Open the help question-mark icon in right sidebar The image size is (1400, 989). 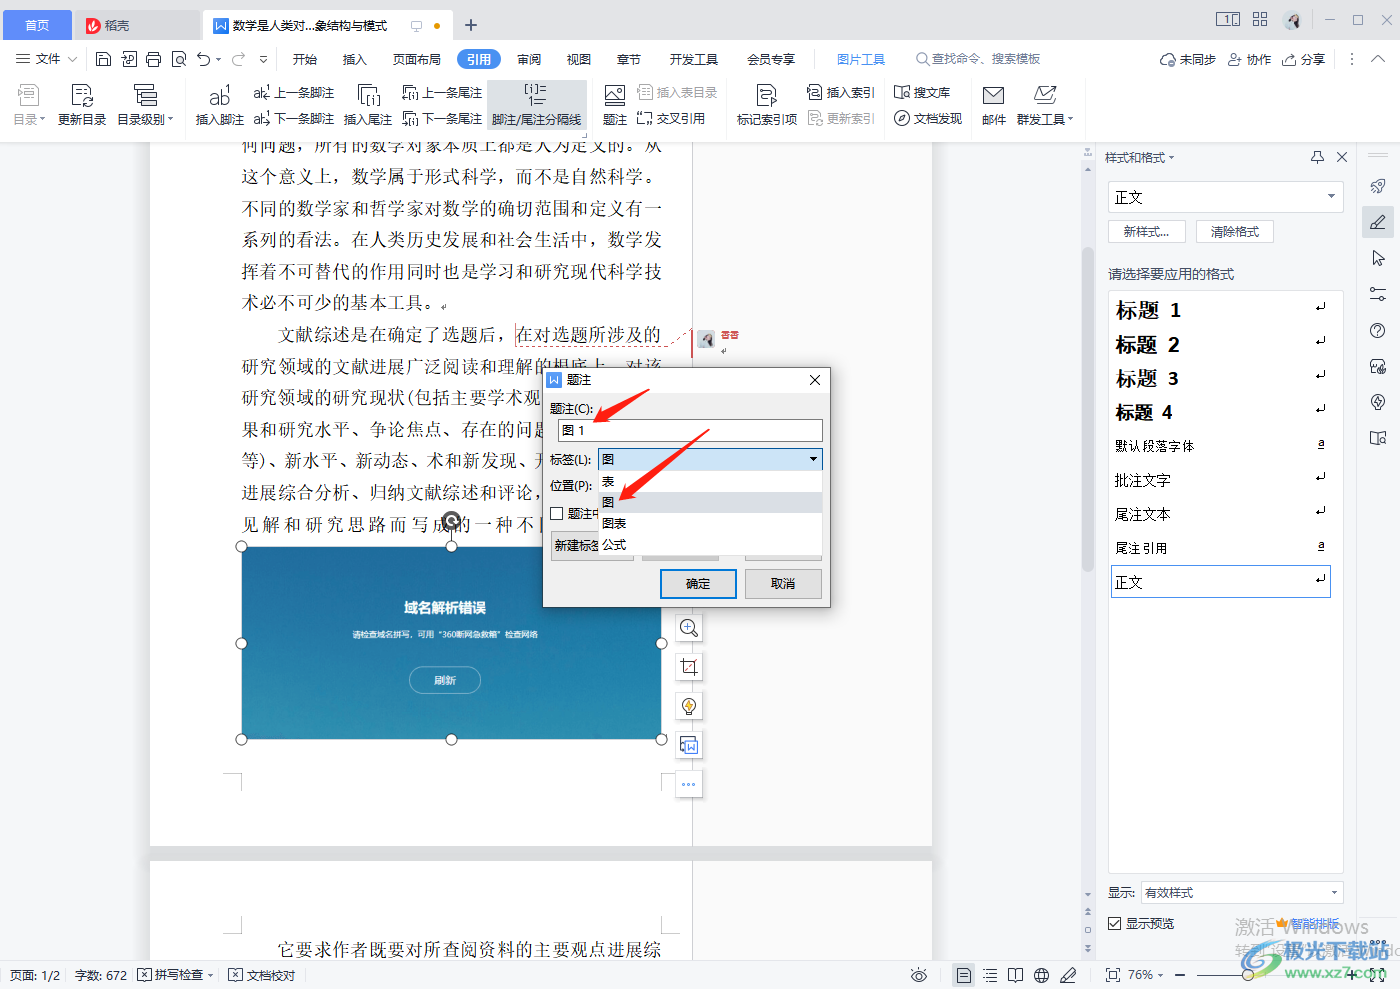pyautogui.click(x=1378, y=331)
